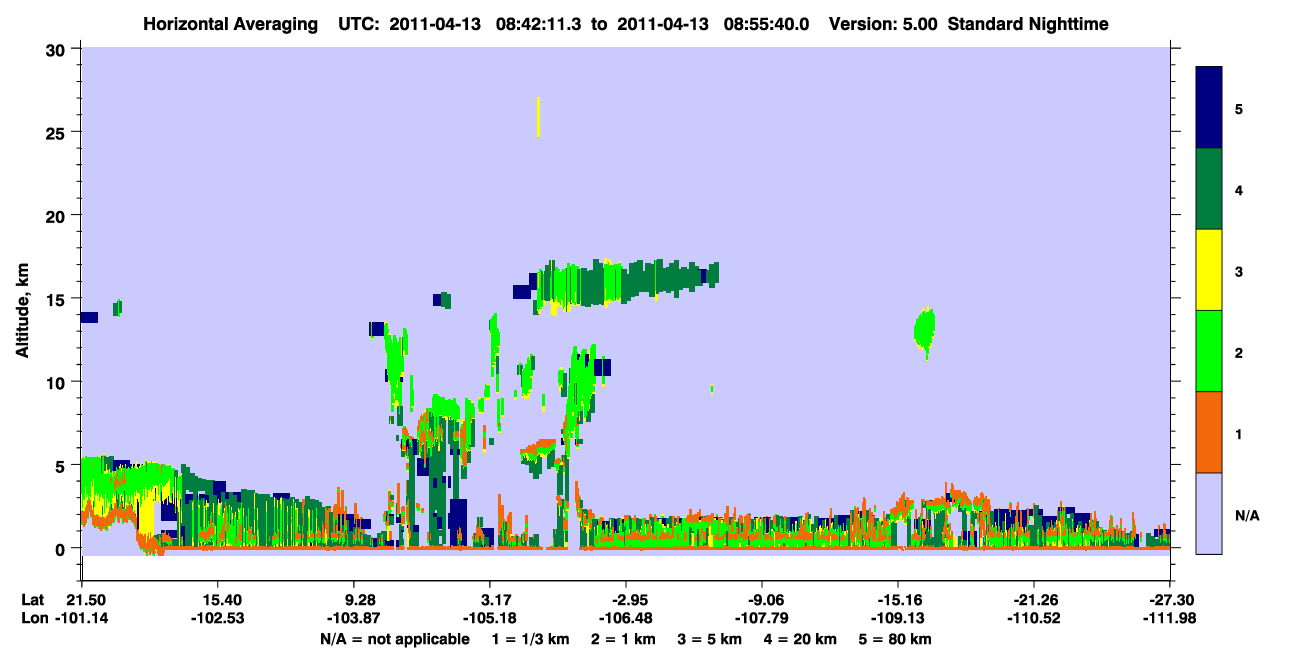
Task: Click the lavender N/A colorbar segment
Action: (x=1209, y=513)
